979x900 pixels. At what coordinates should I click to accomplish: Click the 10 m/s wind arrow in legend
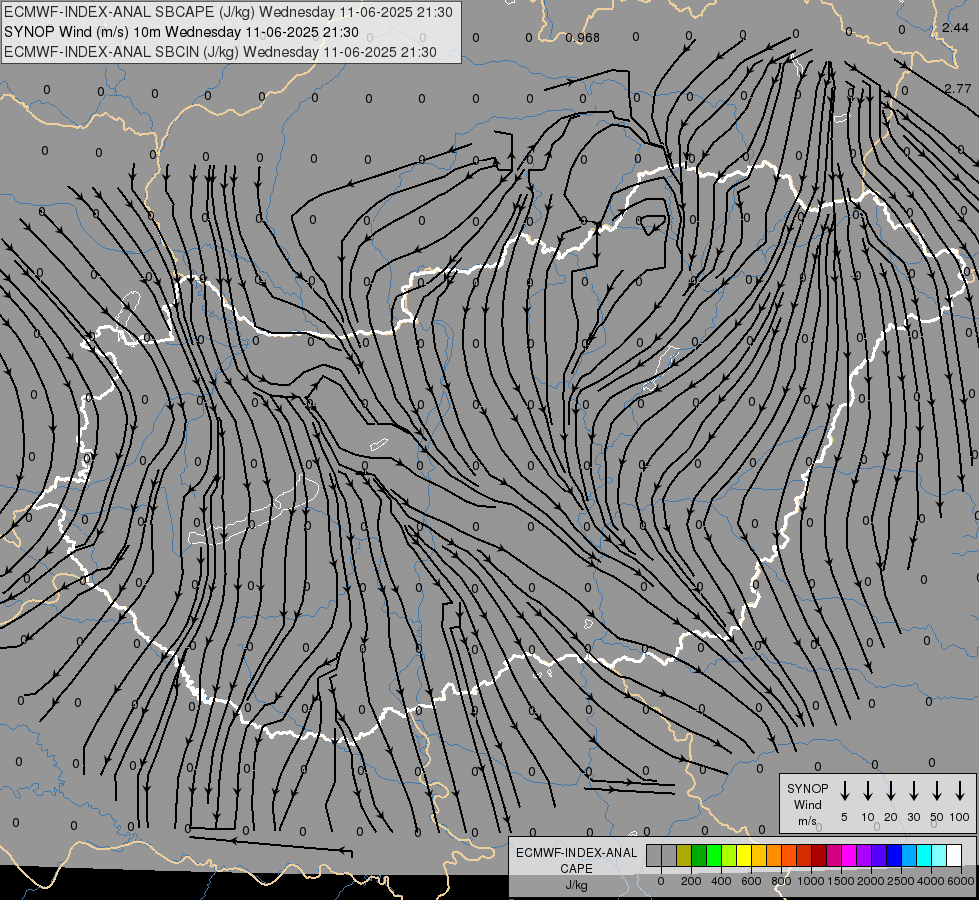pyautogui.click(x=867, y=790)
